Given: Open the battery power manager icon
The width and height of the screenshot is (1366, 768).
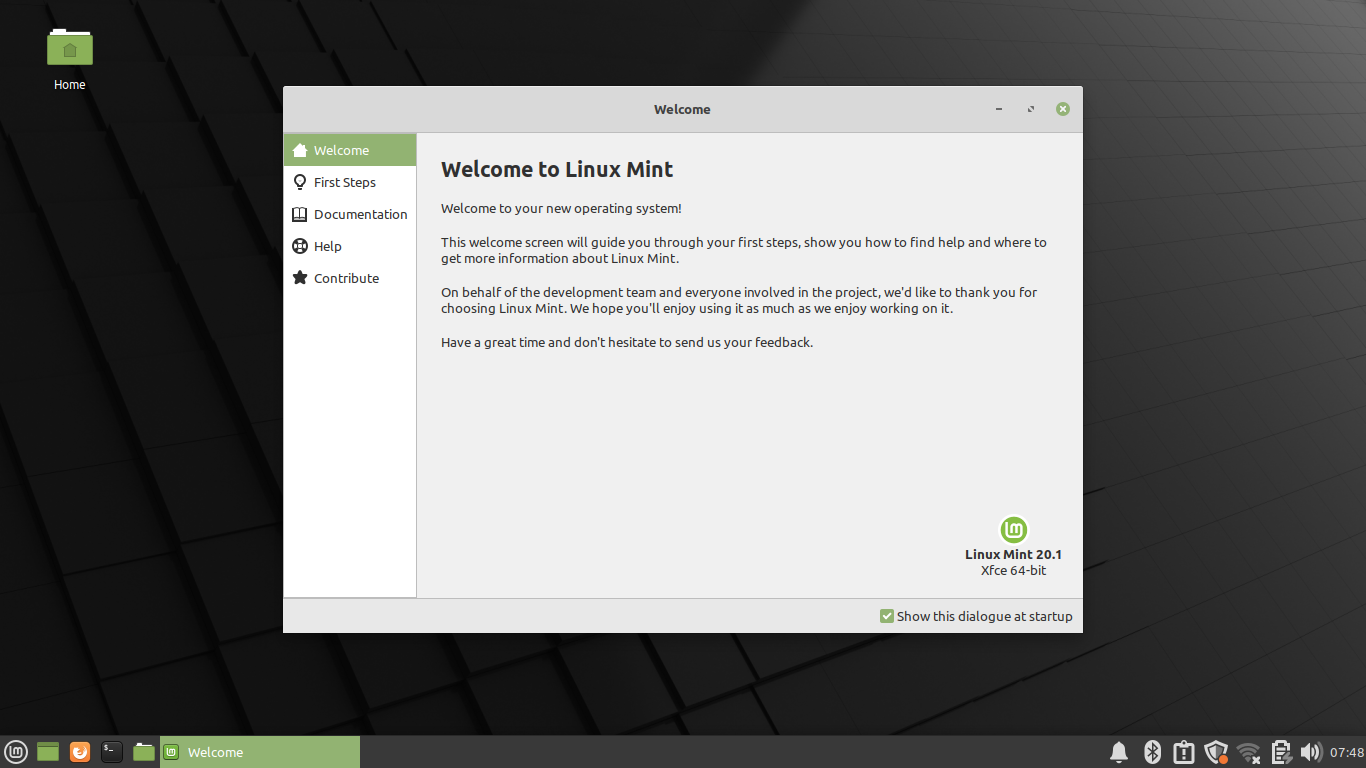Looking at the screenshot, I should (1280, 752).
